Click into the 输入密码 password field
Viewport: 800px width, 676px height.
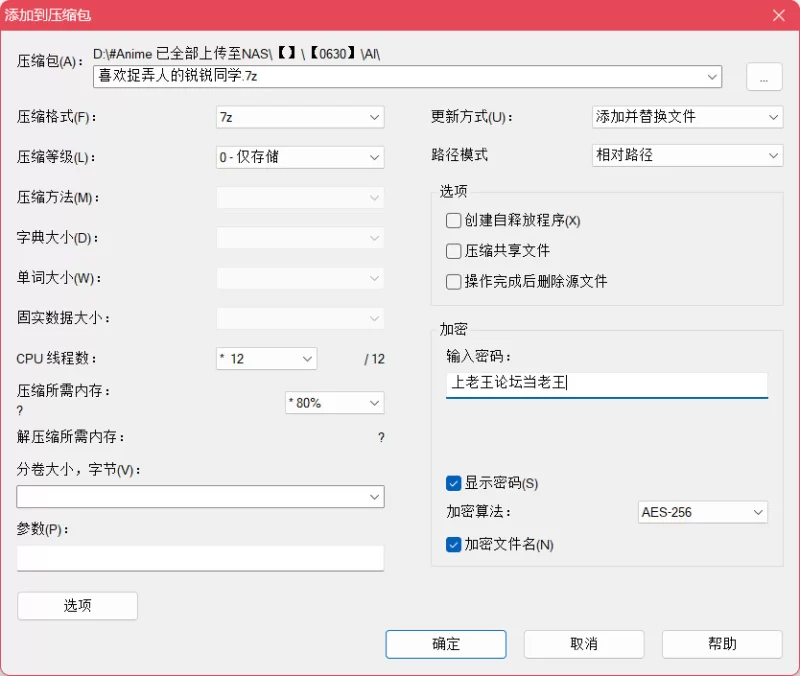(x=607, y=384)
